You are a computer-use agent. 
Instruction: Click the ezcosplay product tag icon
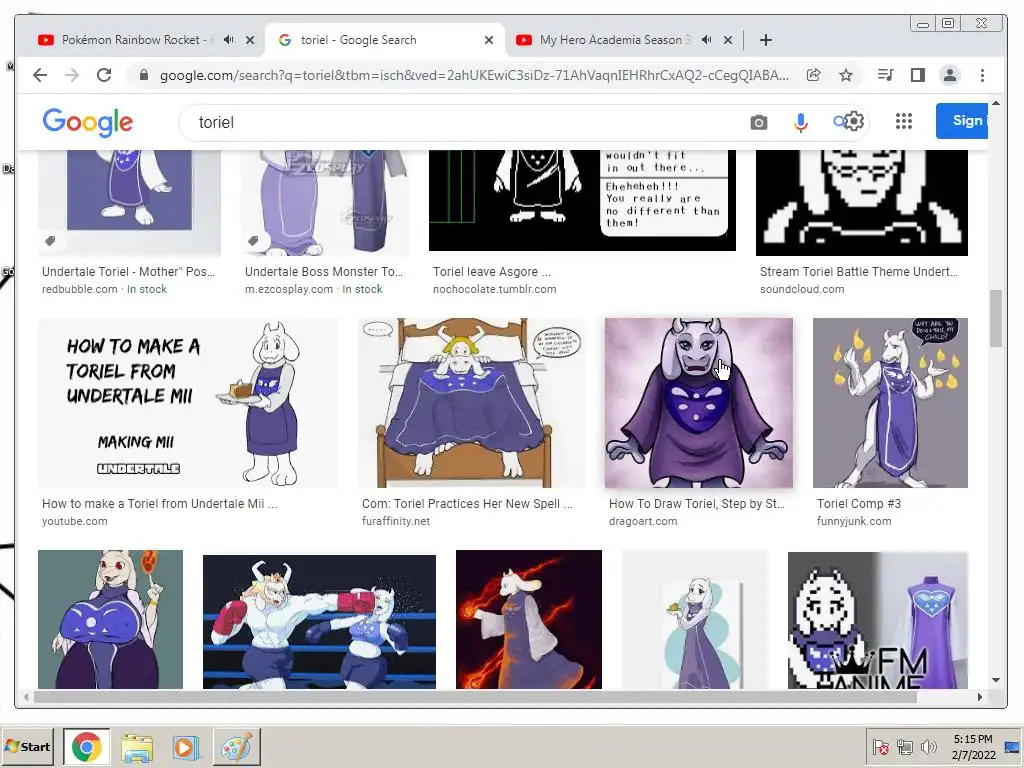[x=253, y=241]
